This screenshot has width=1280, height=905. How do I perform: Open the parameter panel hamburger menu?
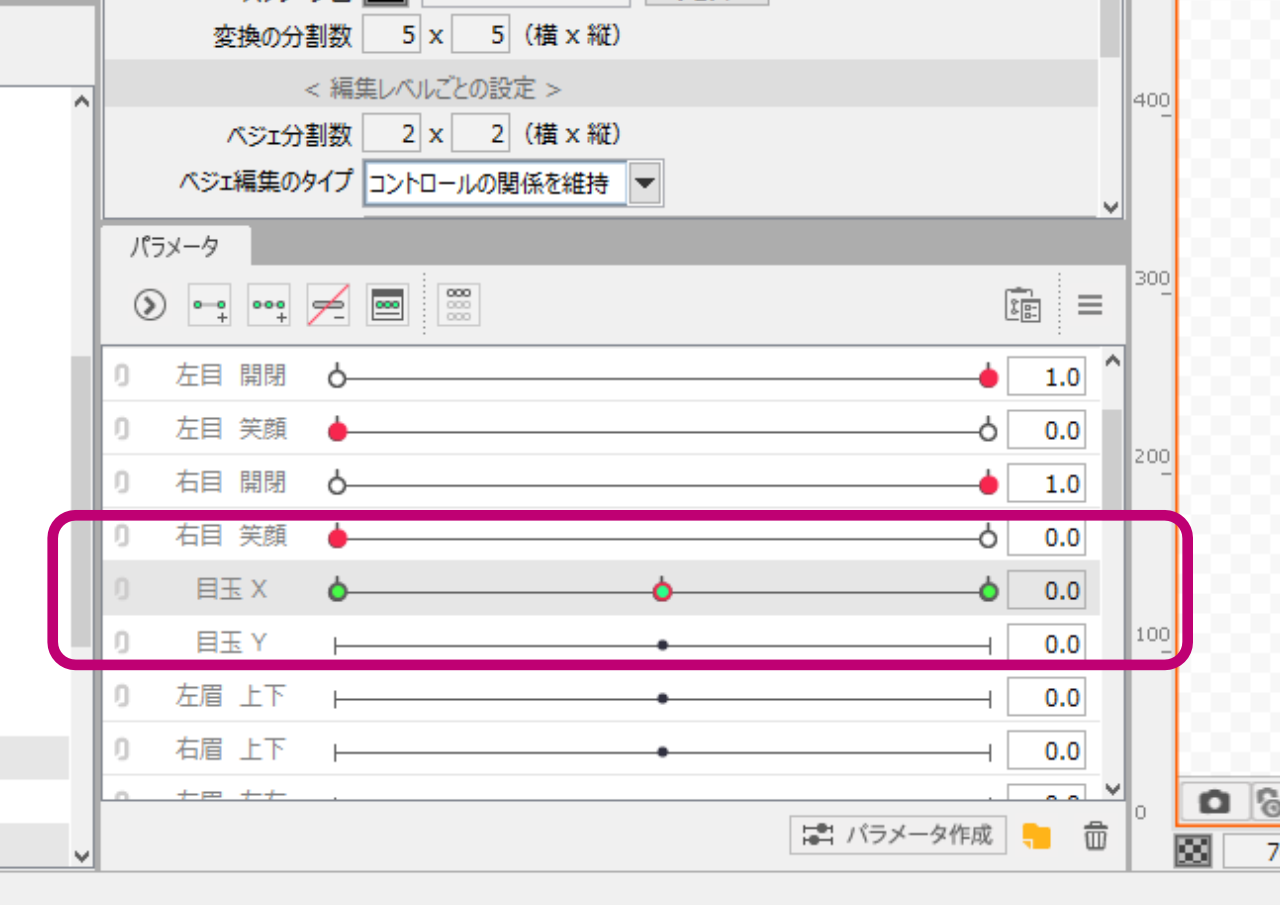click(x=1090, y=305)
